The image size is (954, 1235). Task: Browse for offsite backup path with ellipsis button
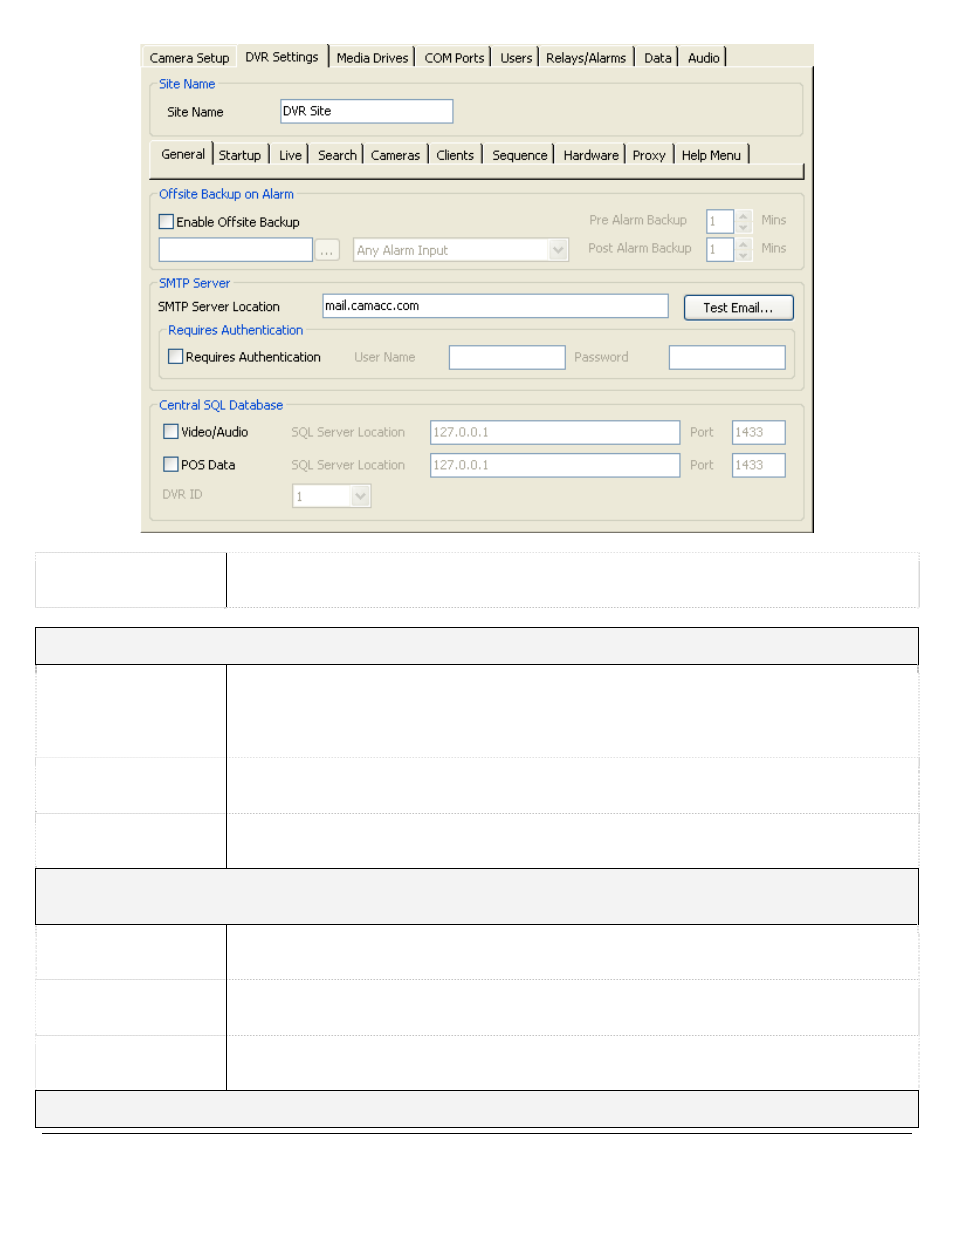pyautogui.click(x=327, y=250)
